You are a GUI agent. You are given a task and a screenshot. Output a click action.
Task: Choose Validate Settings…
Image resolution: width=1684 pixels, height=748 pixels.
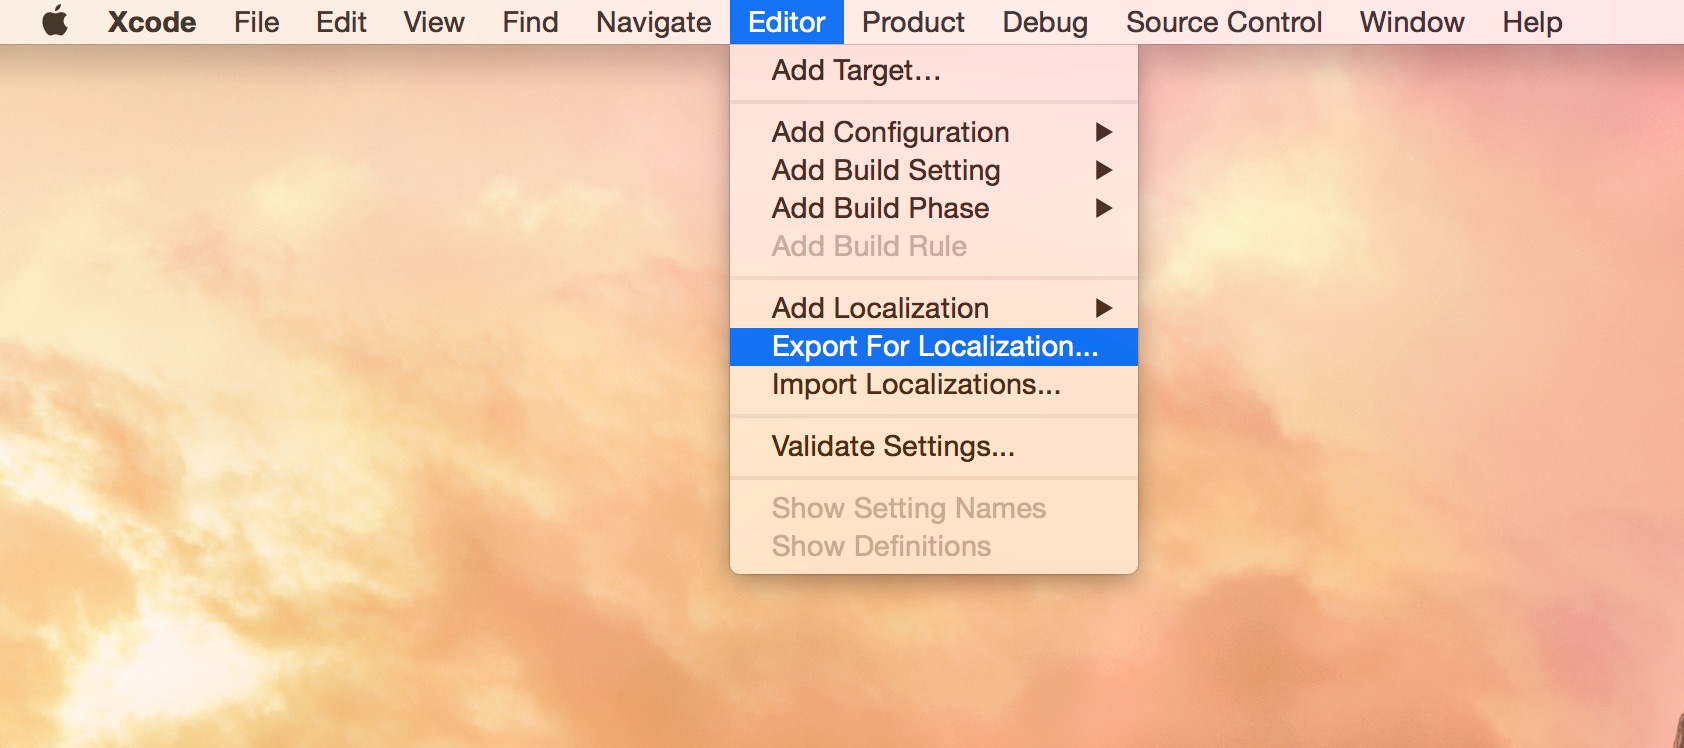(x=934, y=446)
